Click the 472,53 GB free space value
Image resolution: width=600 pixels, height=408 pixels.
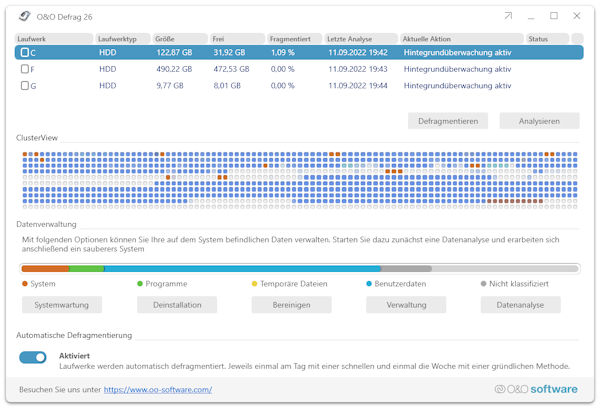click(231, 69)
